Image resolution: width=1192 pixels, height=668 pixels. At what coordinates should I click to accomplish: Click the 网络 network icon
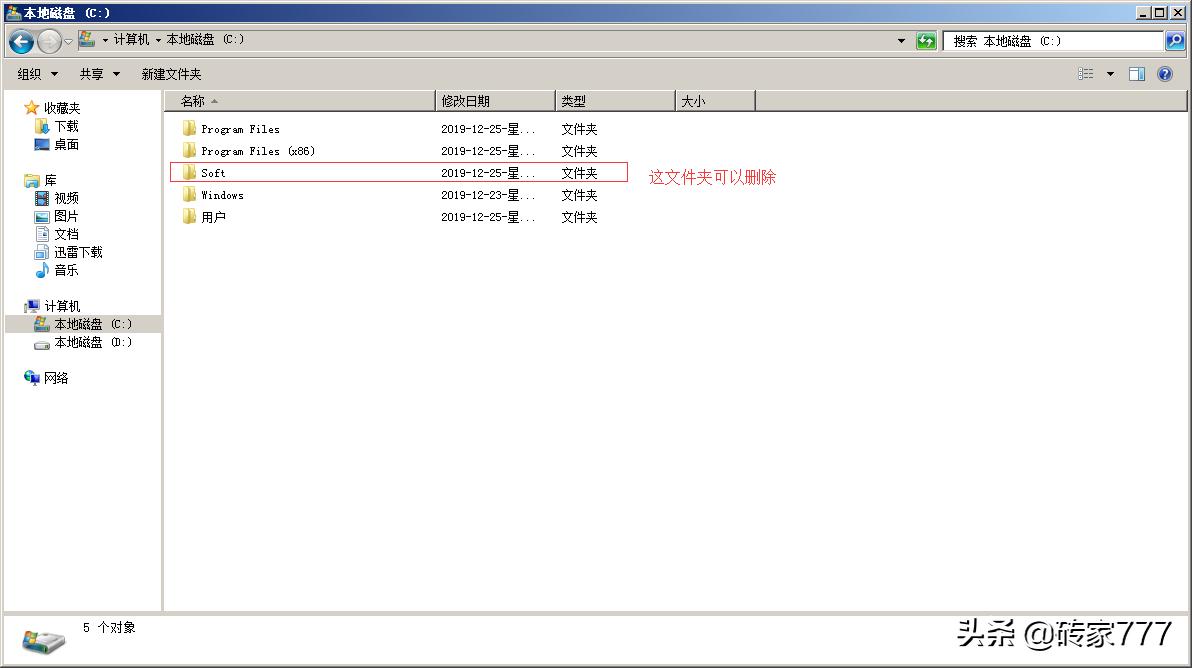coord(32,378)
